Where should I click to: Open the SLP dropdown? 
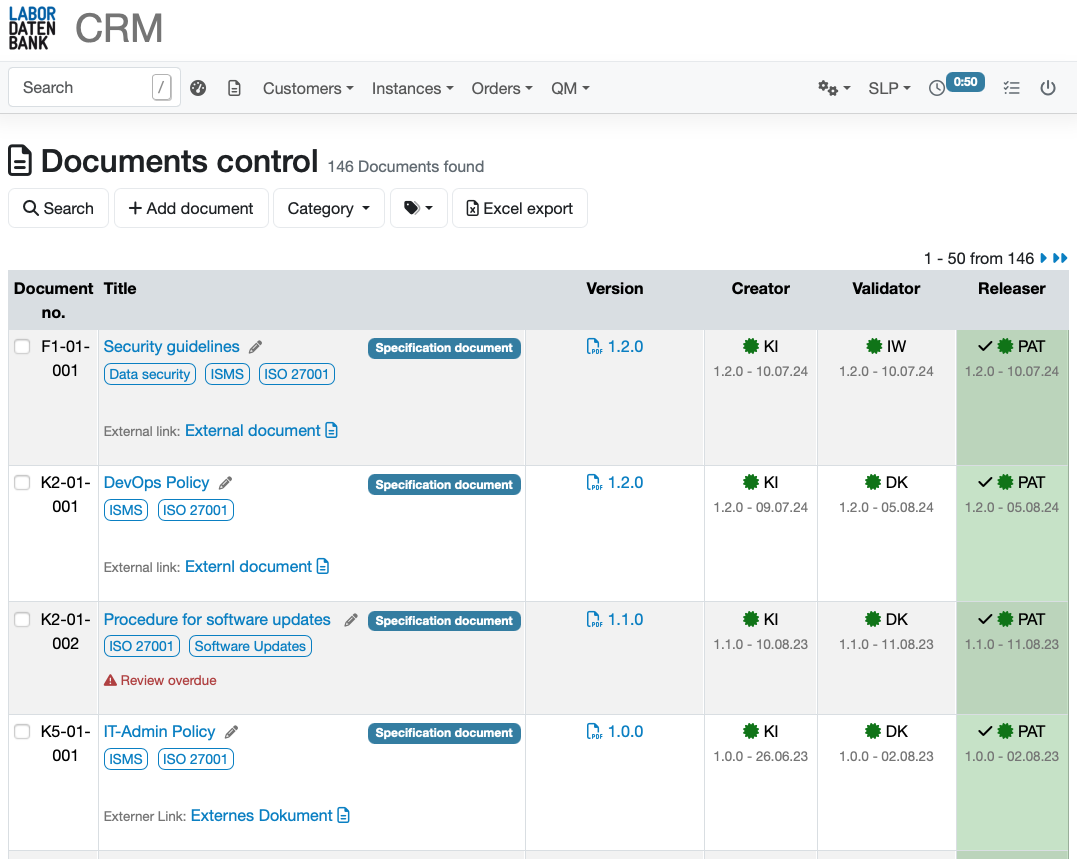click(888, 88)
